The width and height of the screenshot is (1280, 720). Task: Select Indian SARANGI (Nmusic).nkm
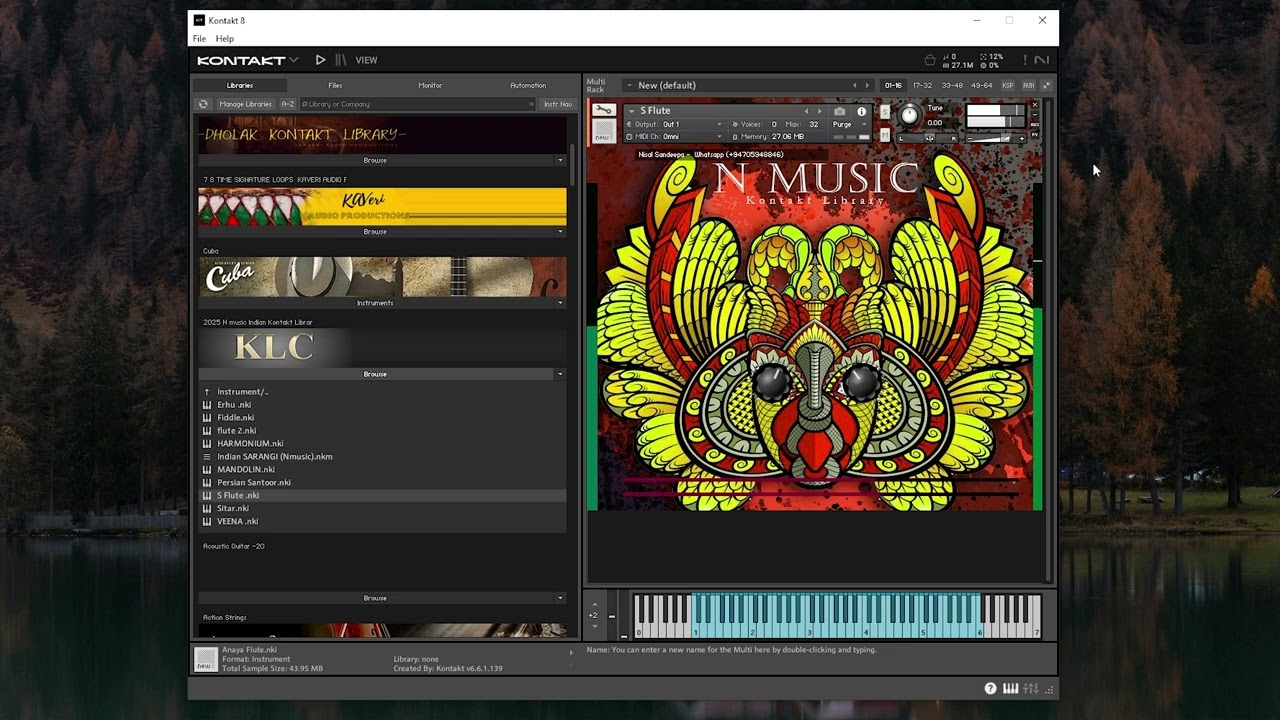382,456
